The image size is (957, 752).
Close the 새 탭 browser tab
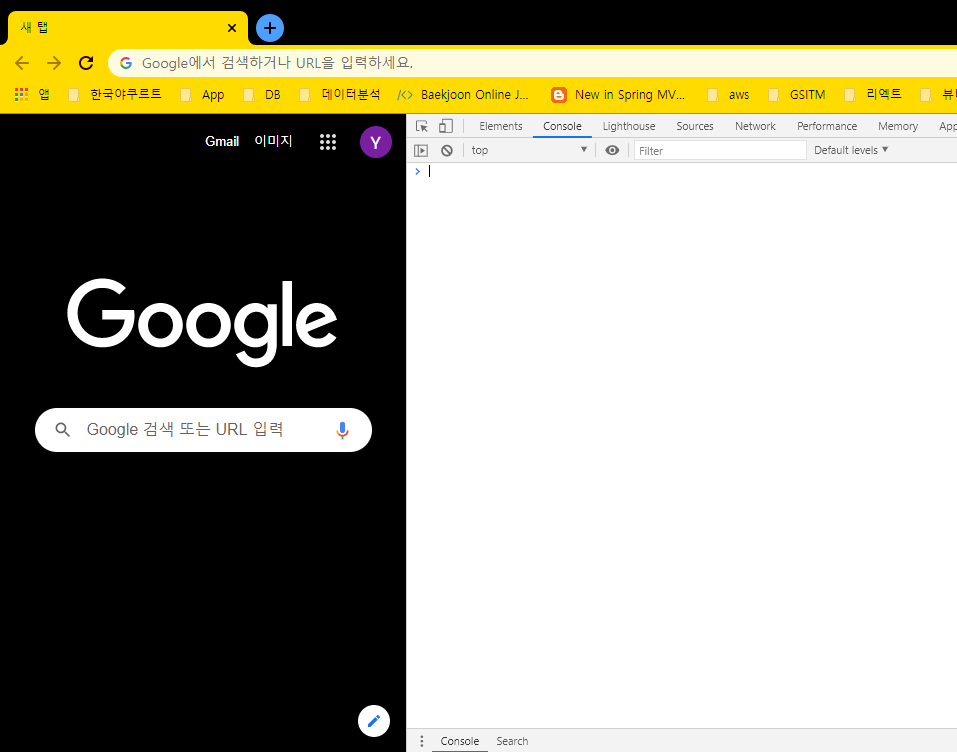pos(232,28)
